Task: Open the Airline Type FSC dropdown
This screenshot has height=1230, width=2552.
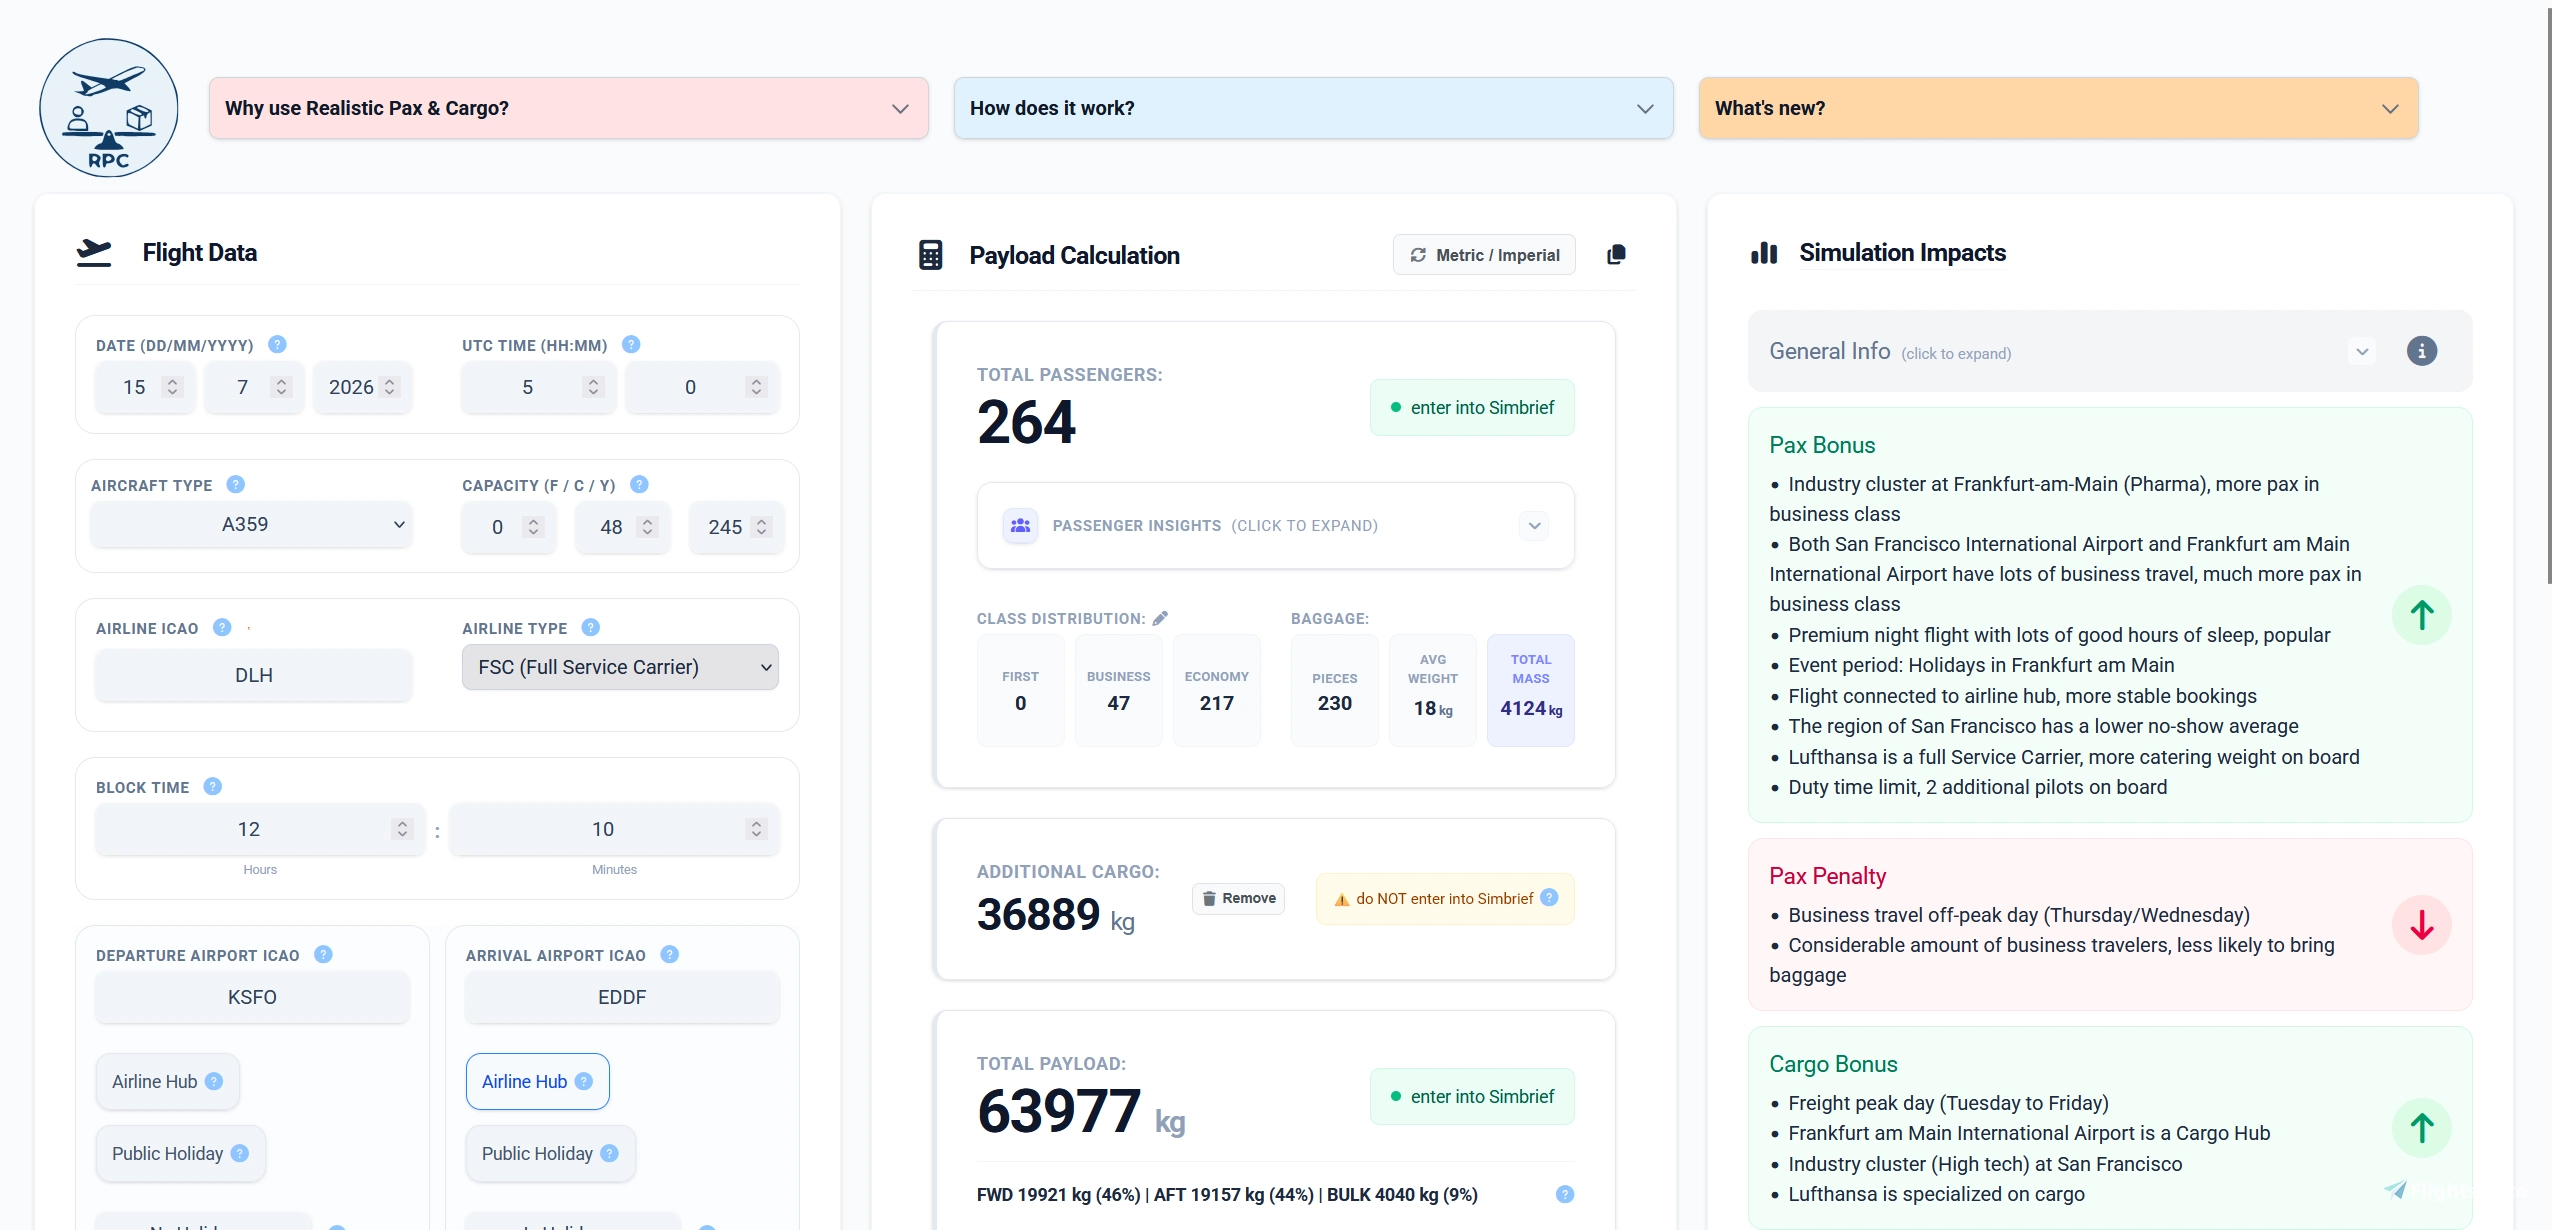Action: point(620,667)
